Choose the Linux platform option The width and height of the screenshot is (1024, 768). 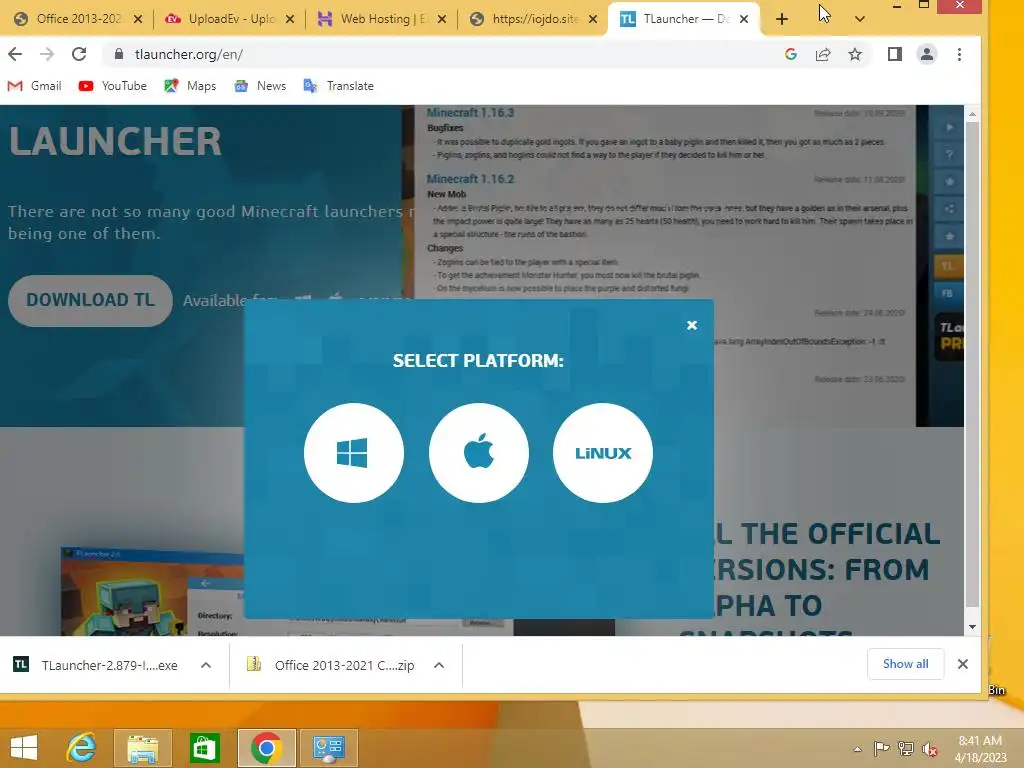tap(603, 453)
